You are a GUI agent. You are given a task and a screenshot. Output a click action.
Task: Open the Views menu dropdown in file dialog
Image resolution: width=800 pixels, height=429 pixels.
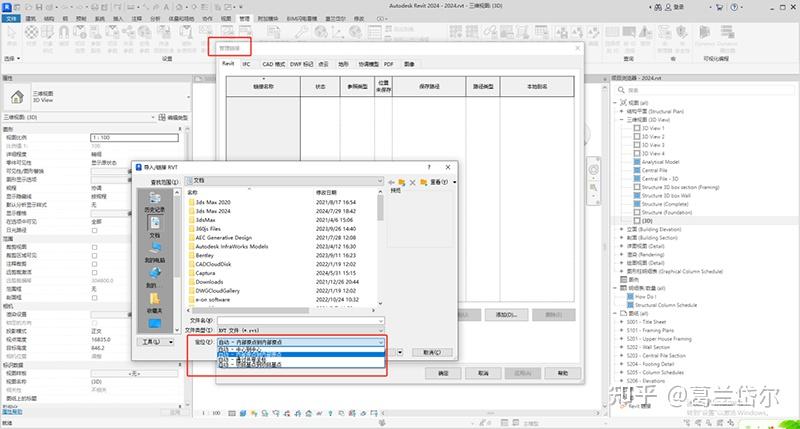tap(442, 182)
